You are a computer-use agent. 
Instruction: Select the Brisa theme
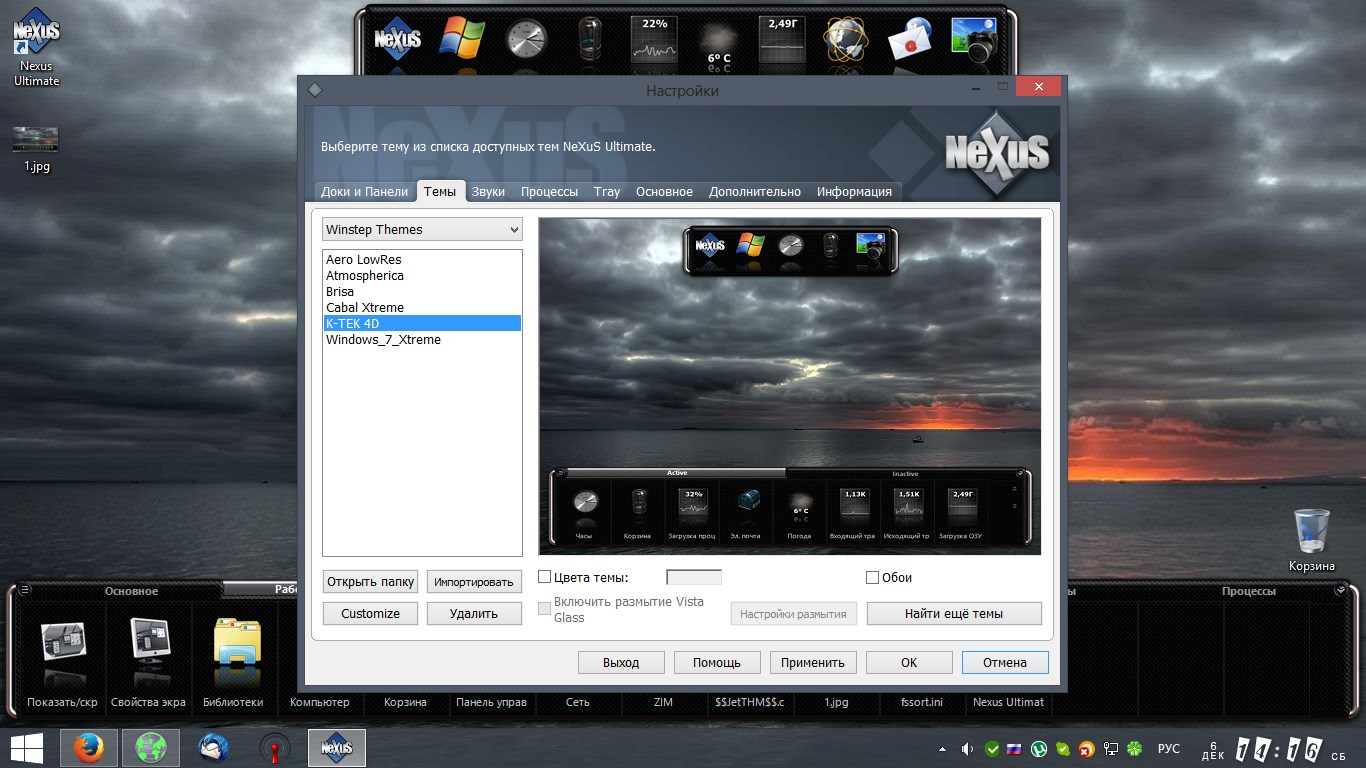tap(422, 292)
